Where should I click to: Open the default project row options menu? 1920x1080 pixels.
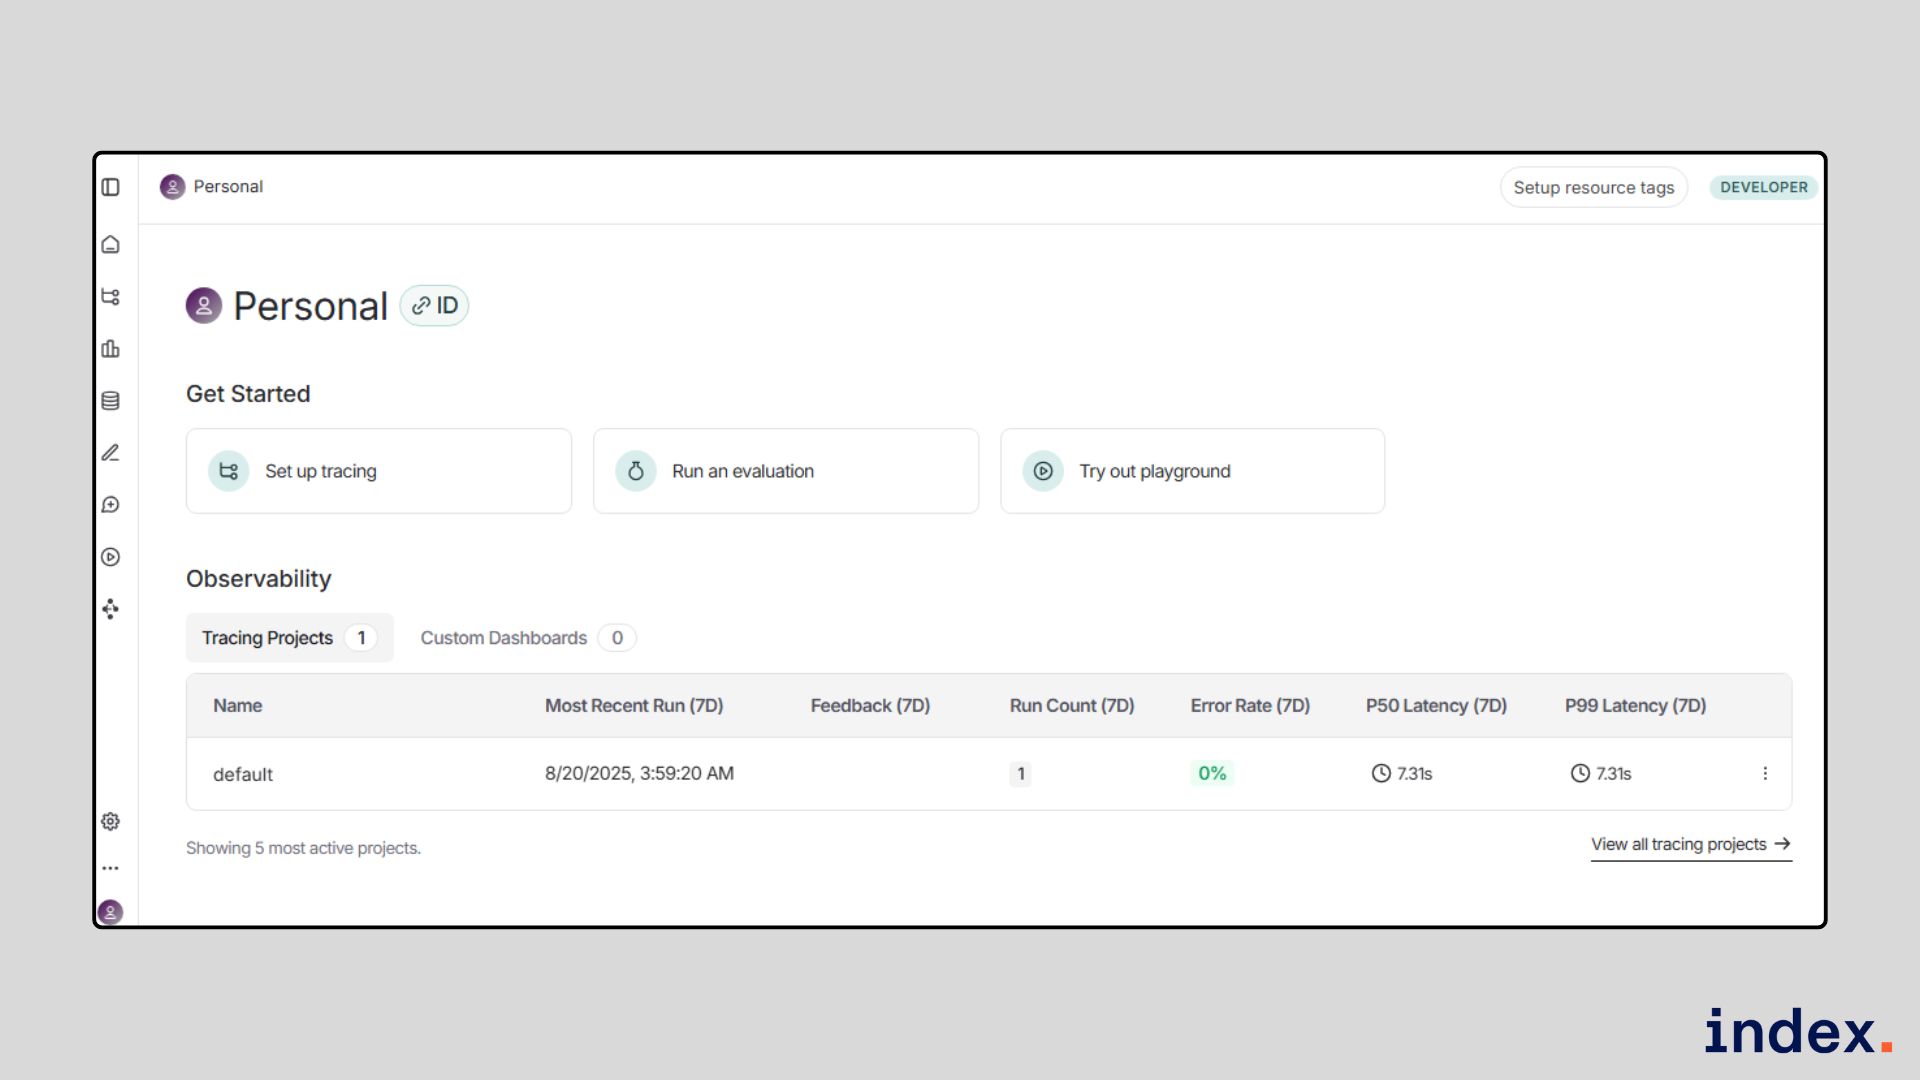[1765, 773]
